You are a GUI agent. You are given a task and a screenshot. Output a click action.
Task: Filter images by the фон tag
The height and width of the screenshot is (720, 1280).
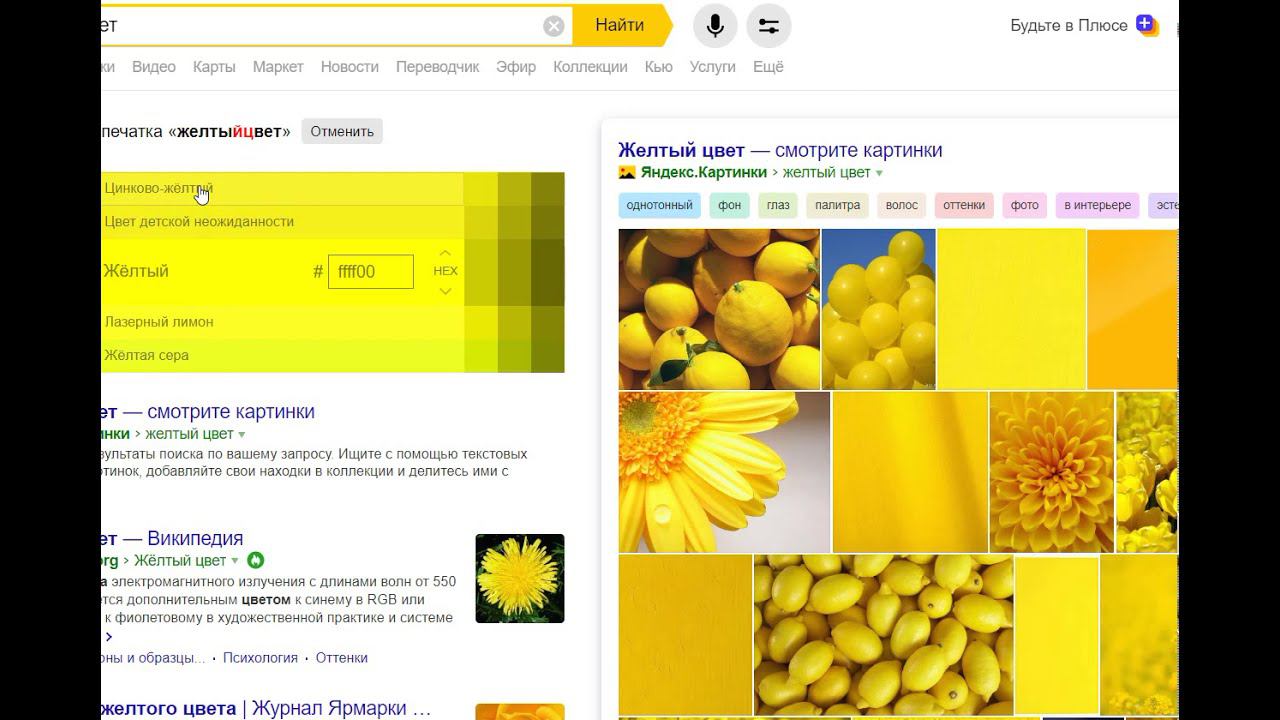coord(730,205)
